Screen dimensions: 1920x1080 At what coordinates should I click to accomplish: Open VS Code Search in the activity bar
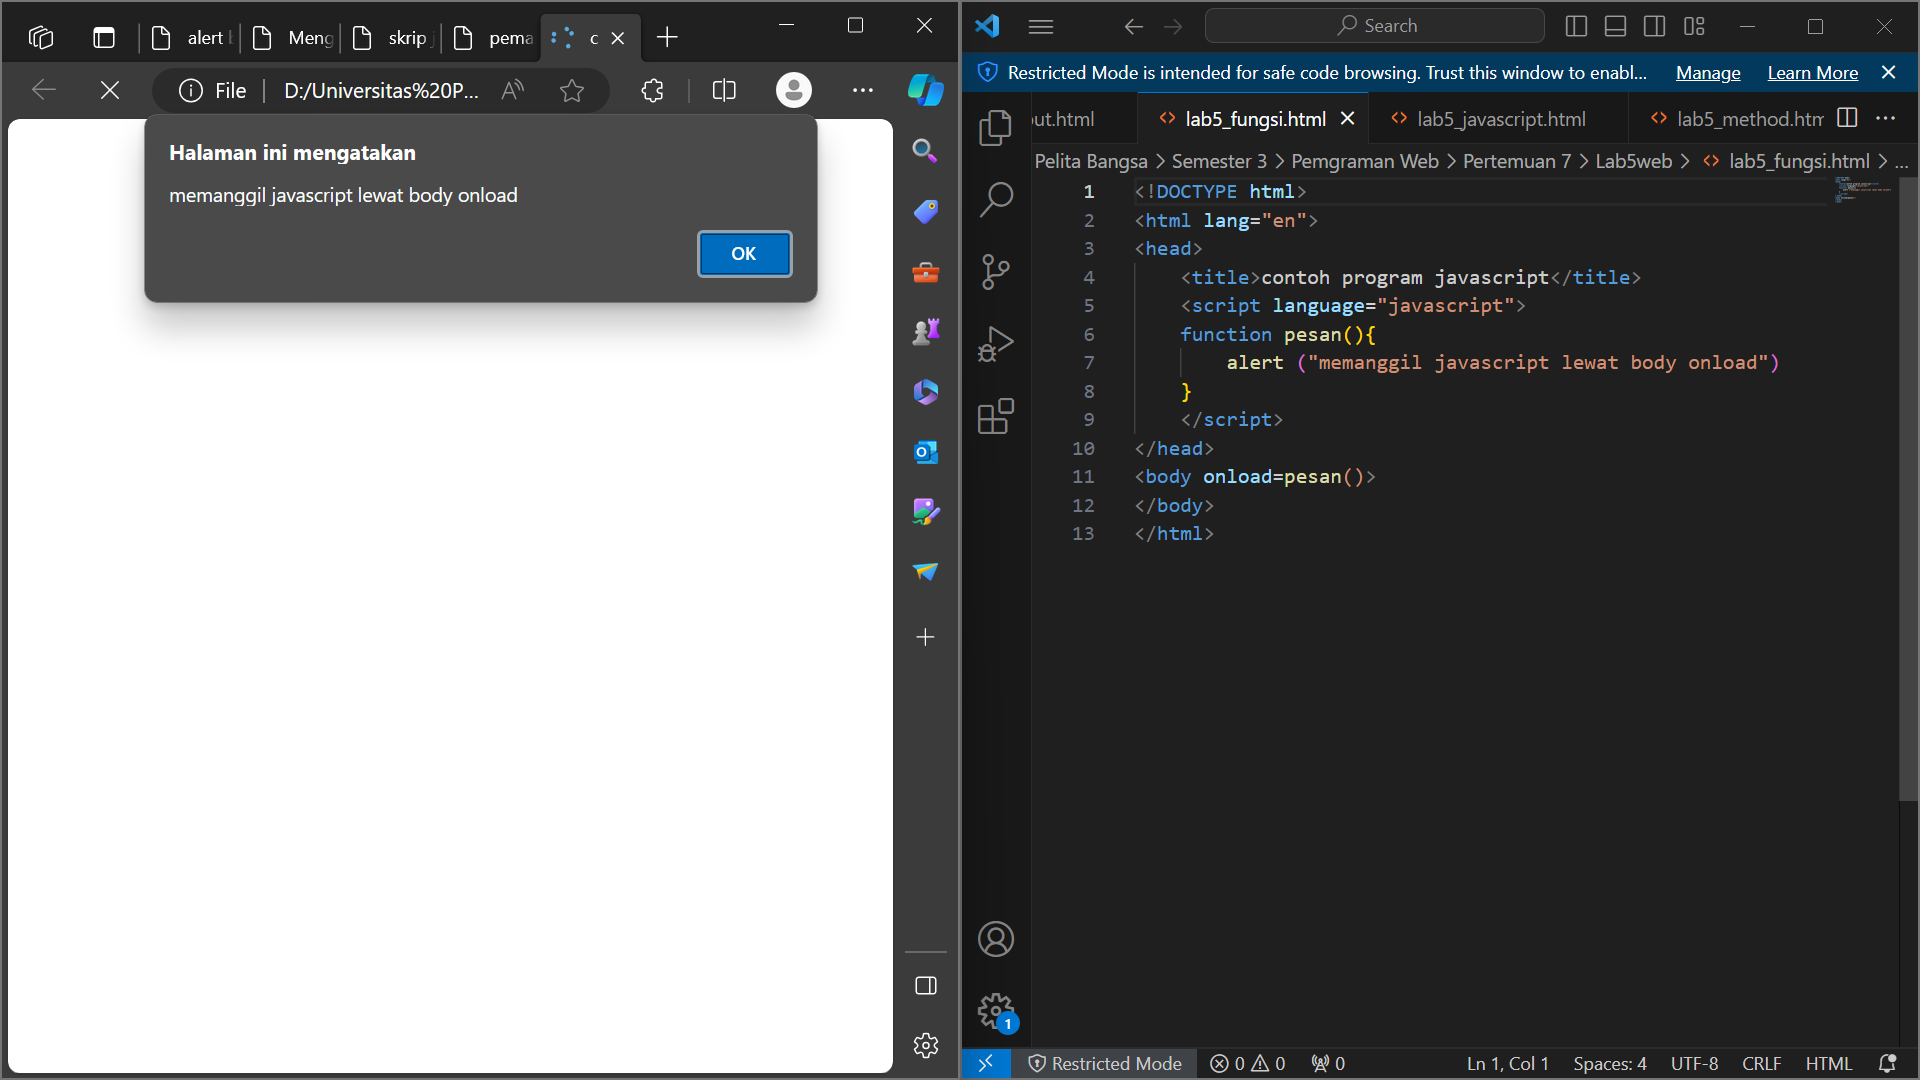pyautogui.click(x=996, y=199)
